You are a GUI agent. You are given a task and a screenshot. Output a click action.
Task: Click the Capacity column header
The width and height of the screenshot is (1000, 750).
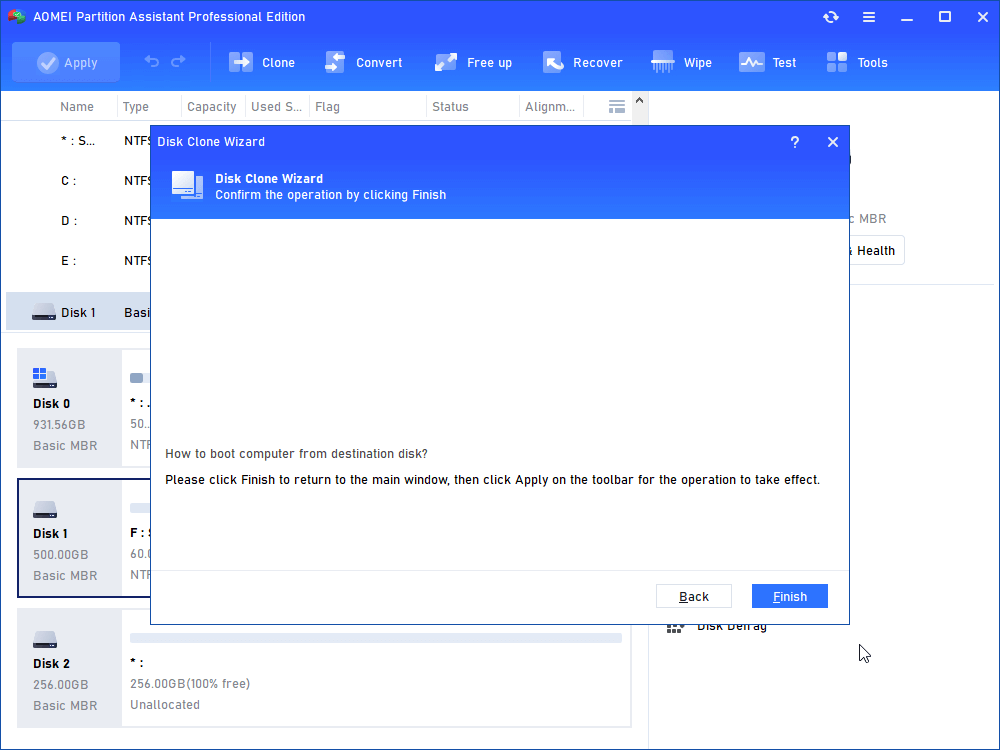pyautogui.click(x=212, y=107)
